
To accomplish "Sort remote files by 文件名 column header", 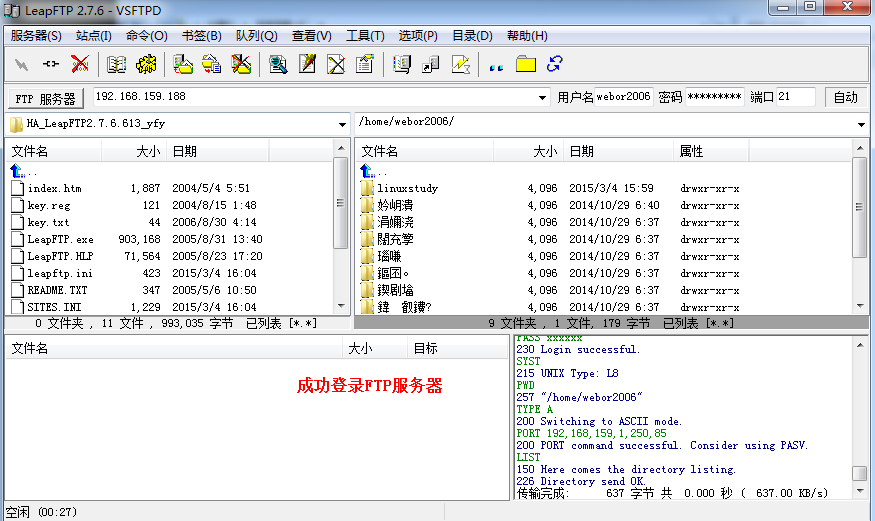I will tap(425, 151).
